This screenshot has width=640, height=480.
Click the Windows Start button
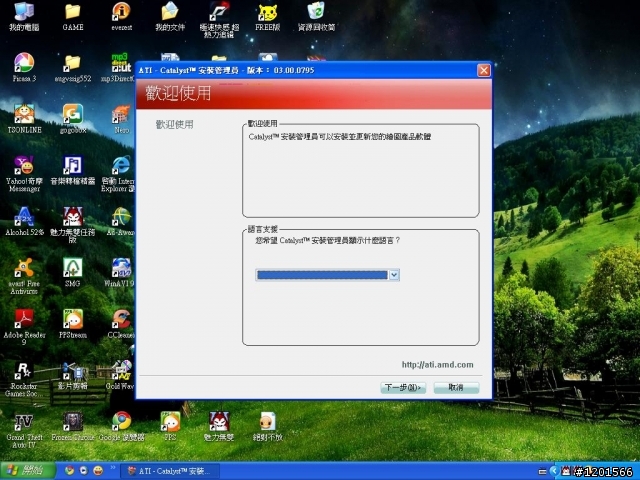tap(27, 471)
